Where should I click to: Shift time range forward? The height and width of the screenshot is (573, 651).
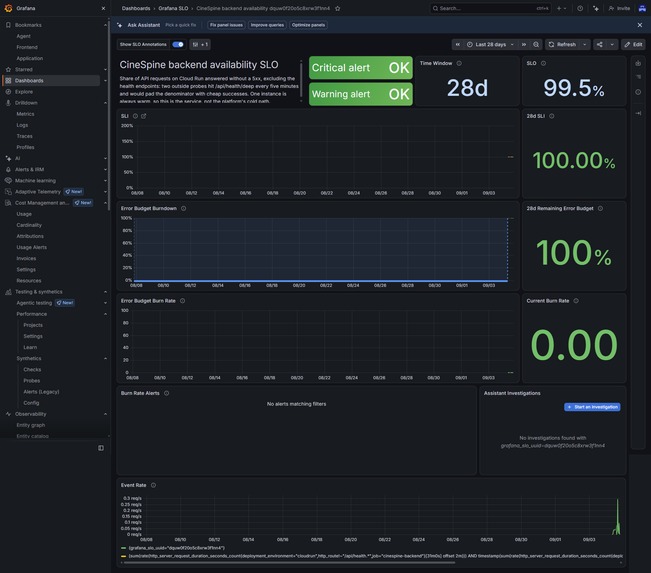point(524,44)
